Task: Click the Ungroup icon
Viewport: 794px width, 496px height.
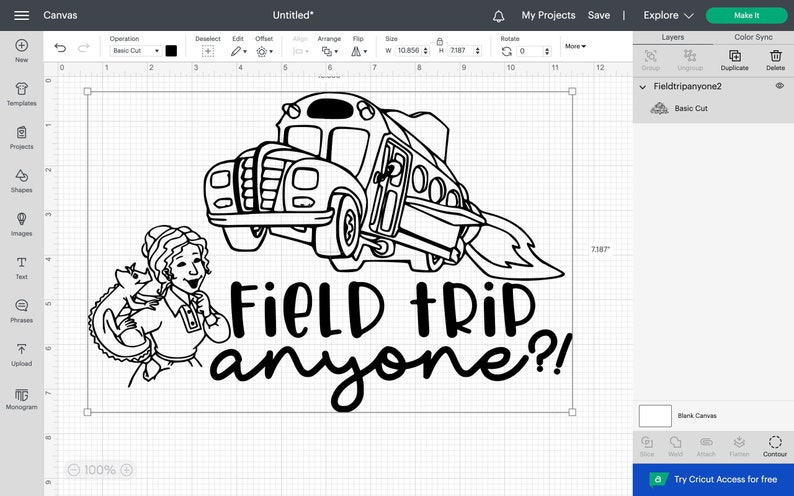Action: [690, 56]
